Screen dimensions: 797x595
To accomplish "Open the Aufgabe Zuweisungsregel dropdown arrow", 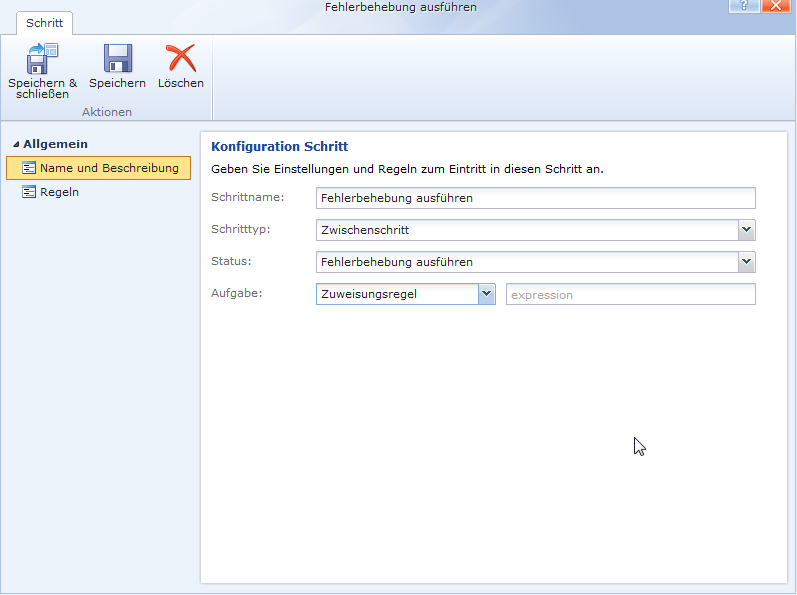I will point(486,294).
